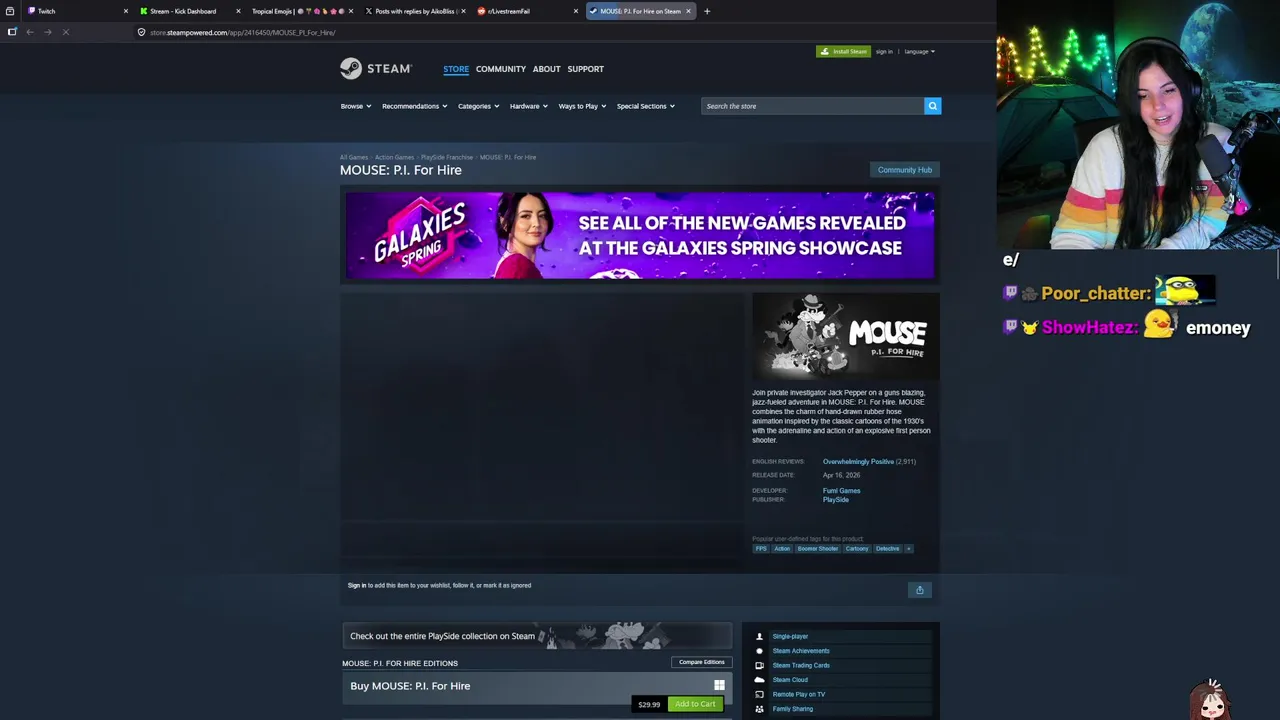Open the STORE menu

click(456, 69)
